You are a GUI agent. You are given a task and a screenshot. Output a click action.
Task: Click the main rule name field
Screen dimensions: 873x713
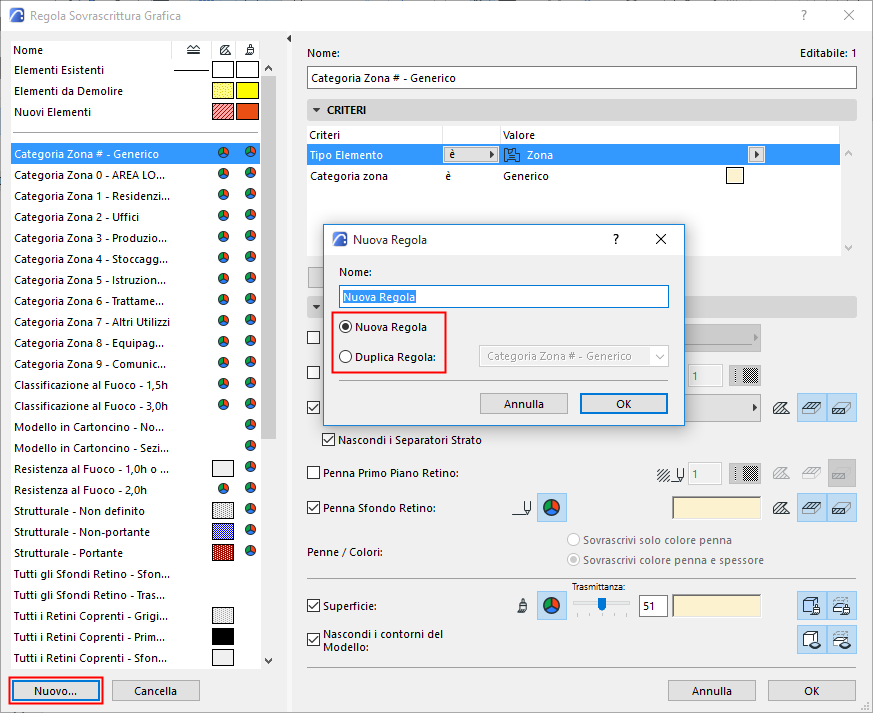[582, 78]
